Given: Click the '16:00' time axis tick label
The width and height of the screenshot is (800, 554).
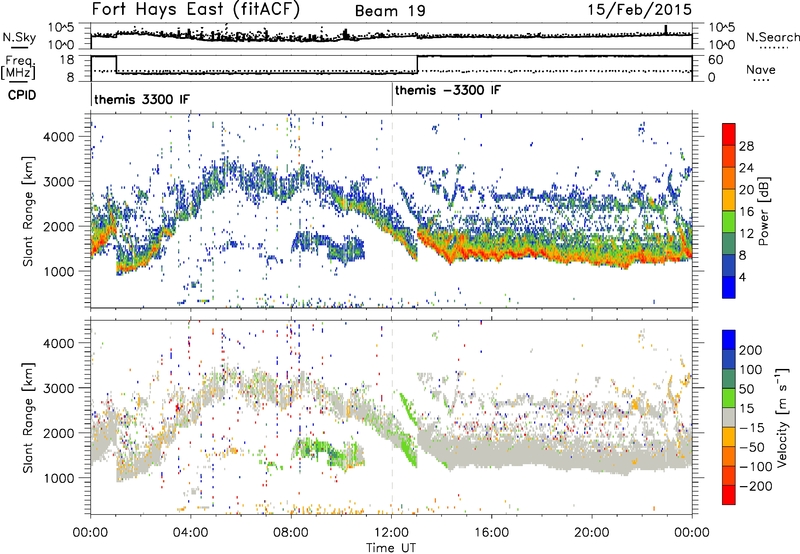Looking at the screenshot, I should click(491, 533).
